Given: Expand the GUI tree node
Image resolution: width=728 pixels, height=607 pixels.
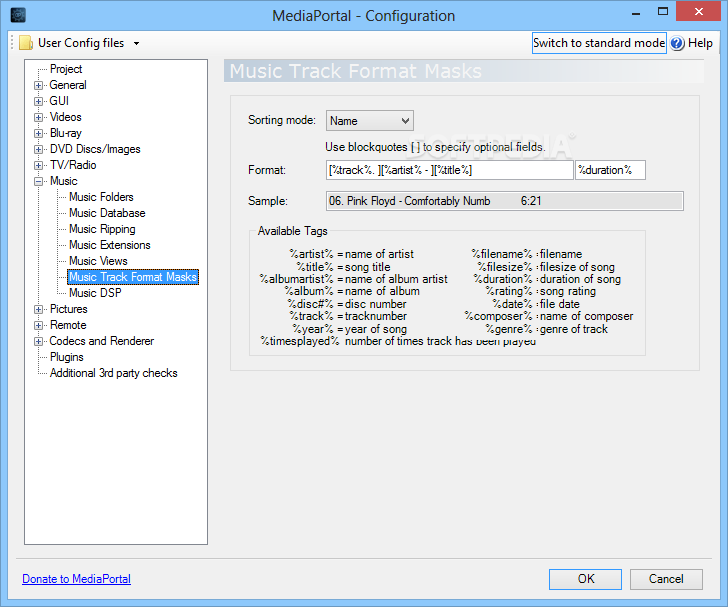Looking at the screenshot, I should [39, 101].
